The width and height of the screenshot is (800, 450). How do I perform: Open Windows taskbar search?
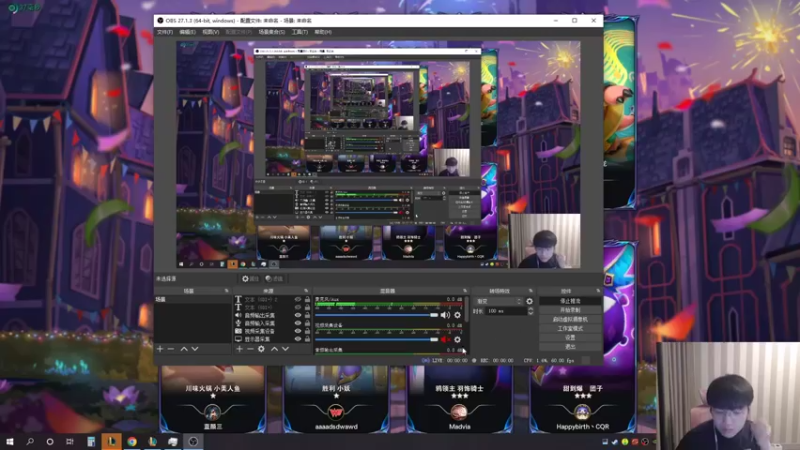[30, 442]
